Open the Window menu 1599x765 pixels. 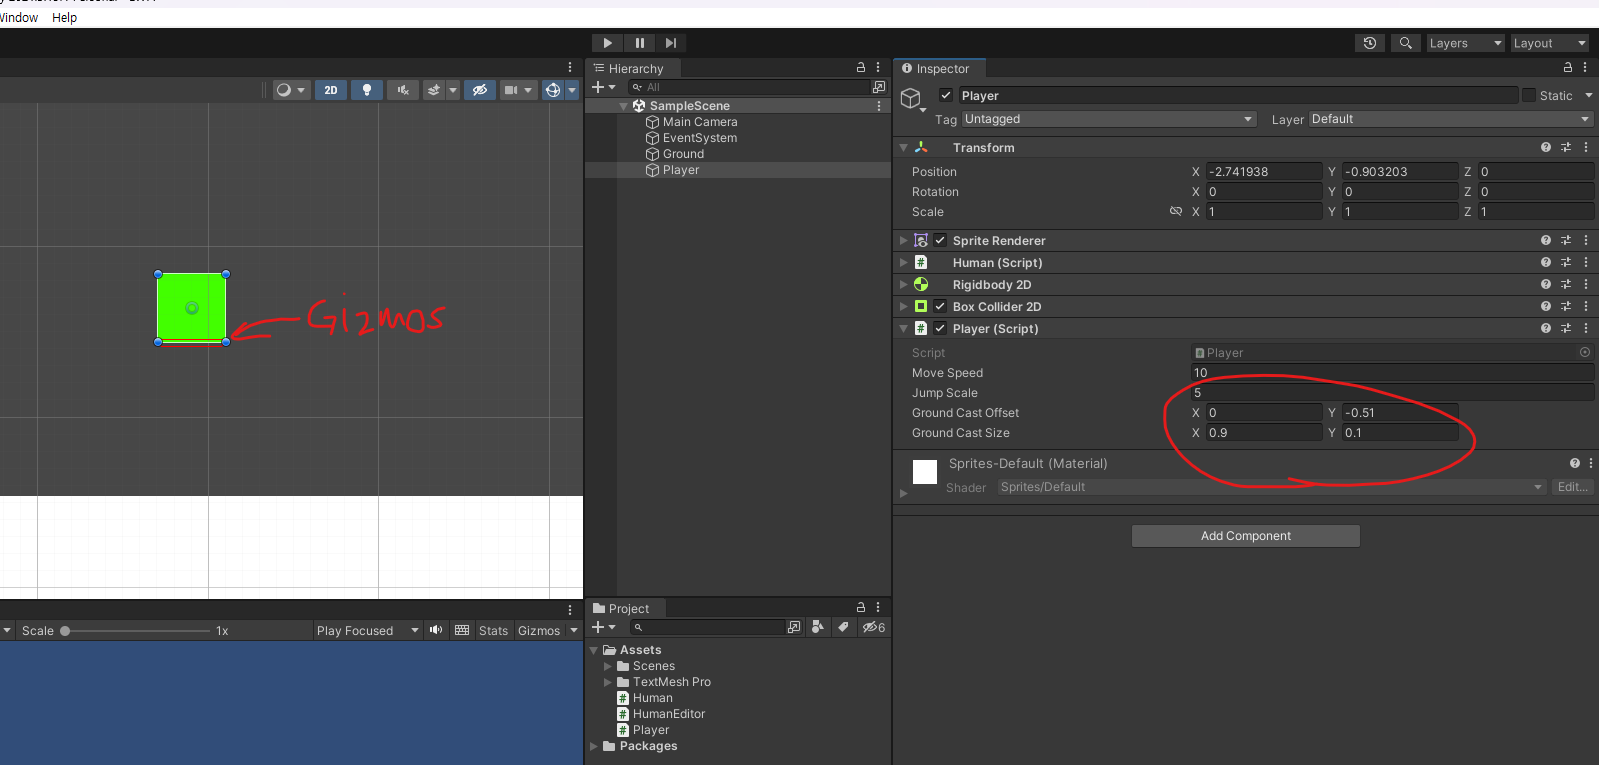click(x=19, y=18)
